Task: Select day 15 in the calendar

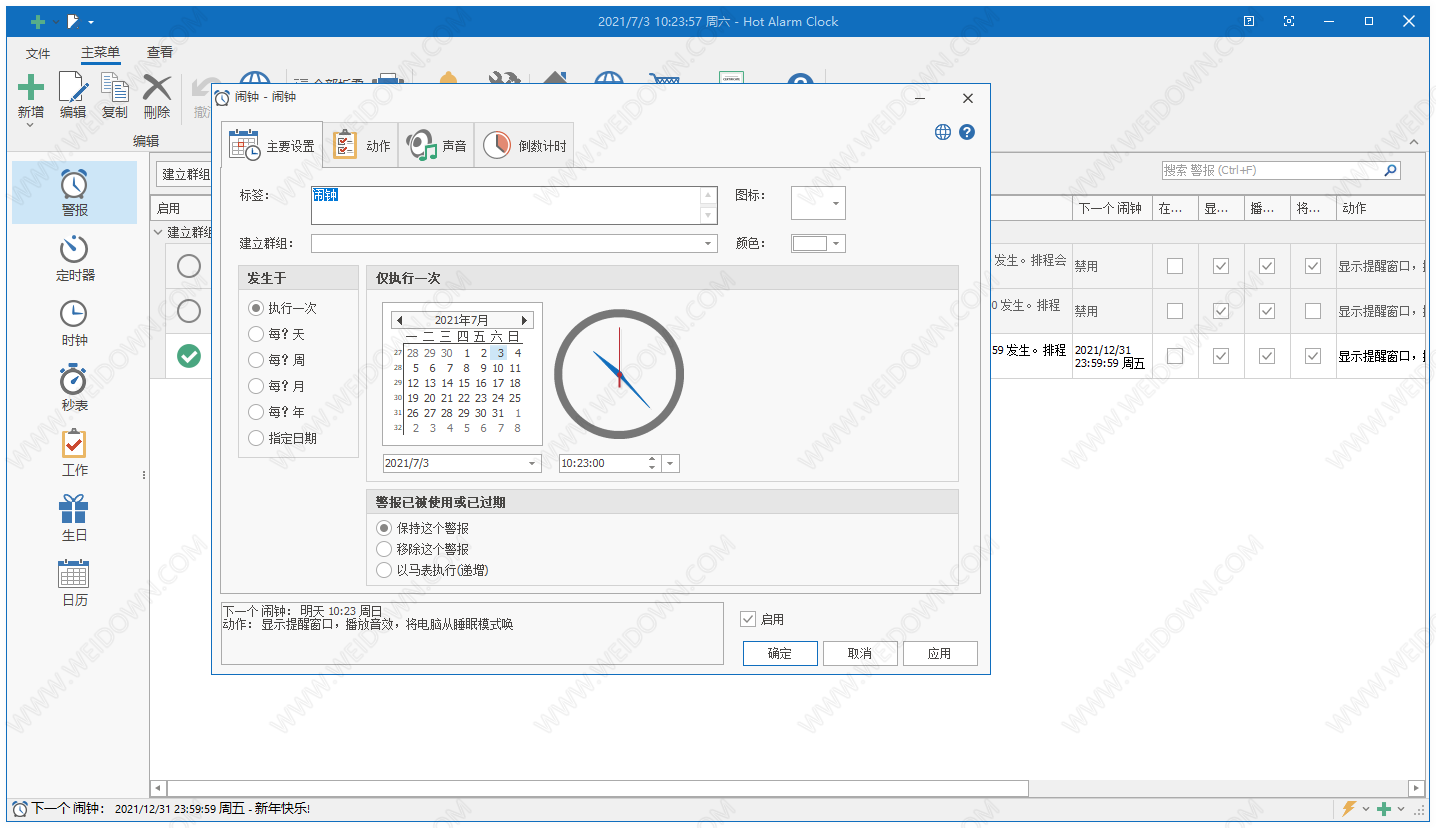Action: click(x=464, y=383)
